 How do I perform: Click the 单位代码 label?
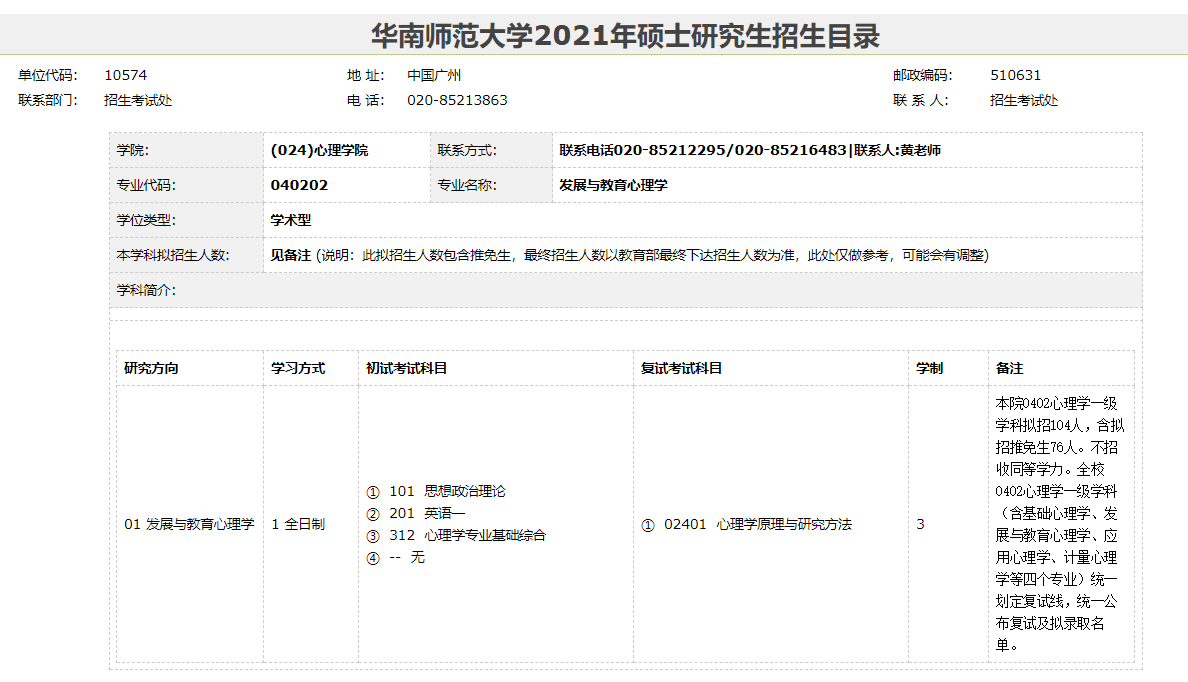[x=48, y=75]
